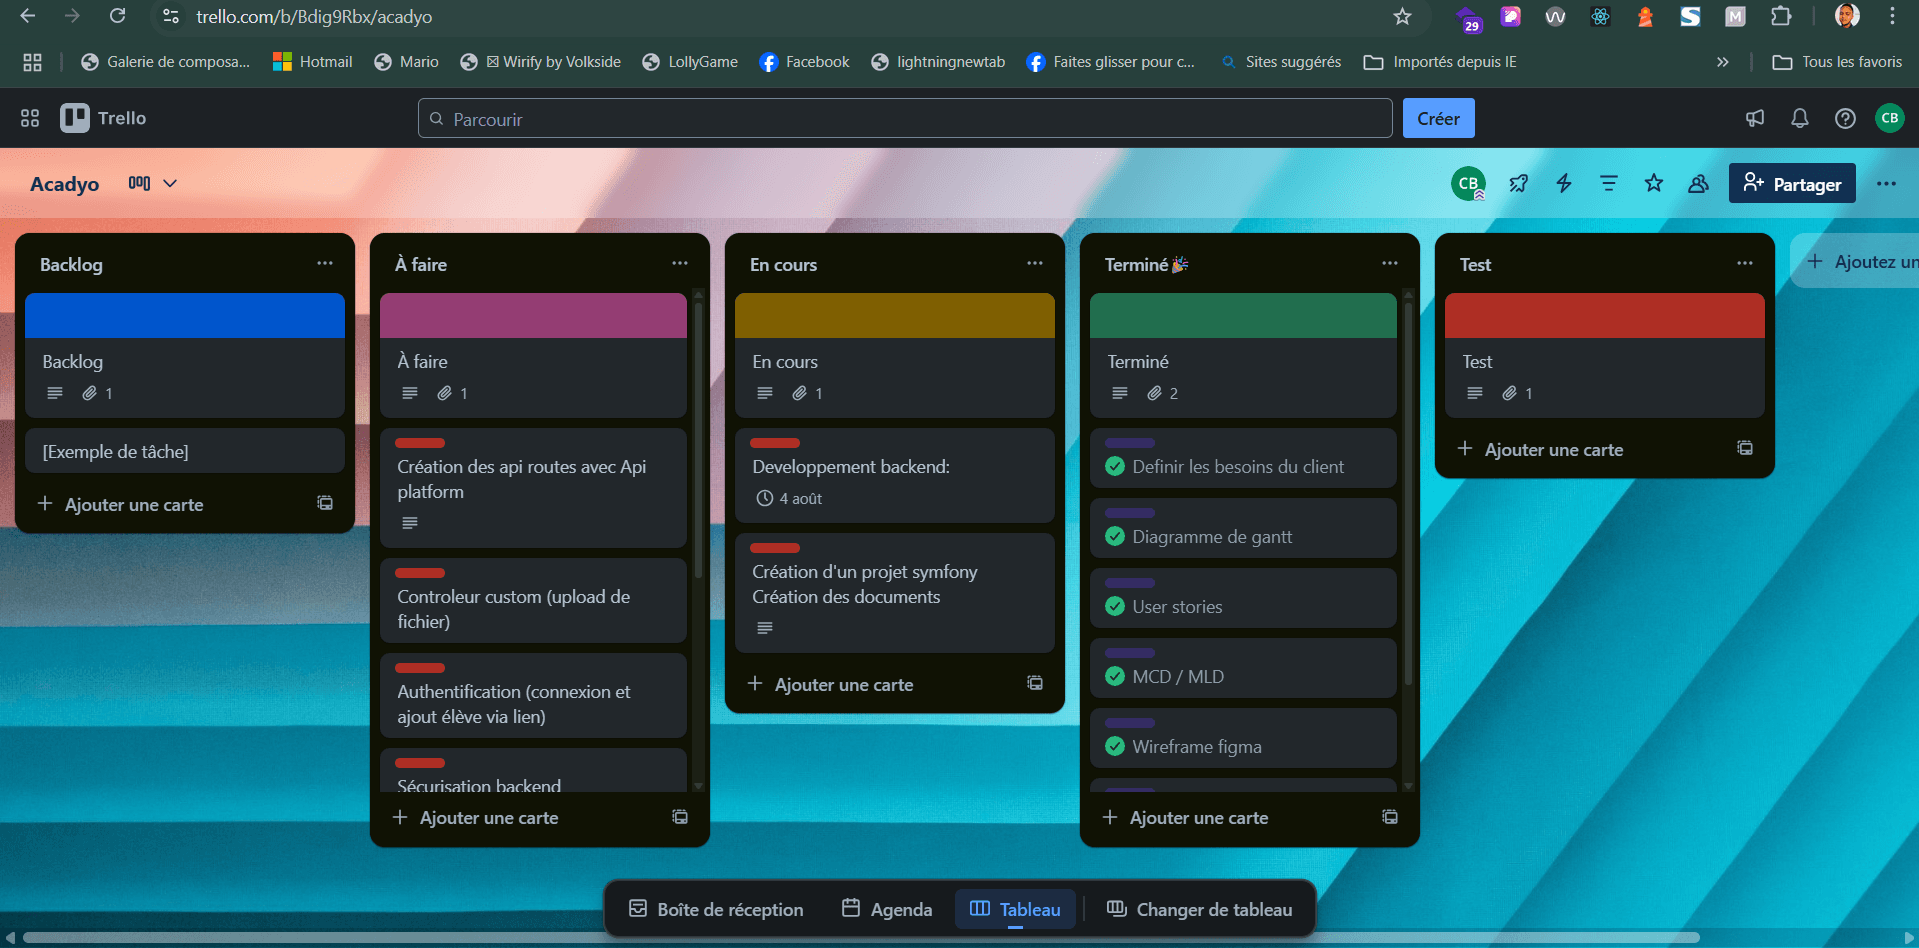Open the Test list actions menu
1919x948 pixels.
(x=1745, y=263)
